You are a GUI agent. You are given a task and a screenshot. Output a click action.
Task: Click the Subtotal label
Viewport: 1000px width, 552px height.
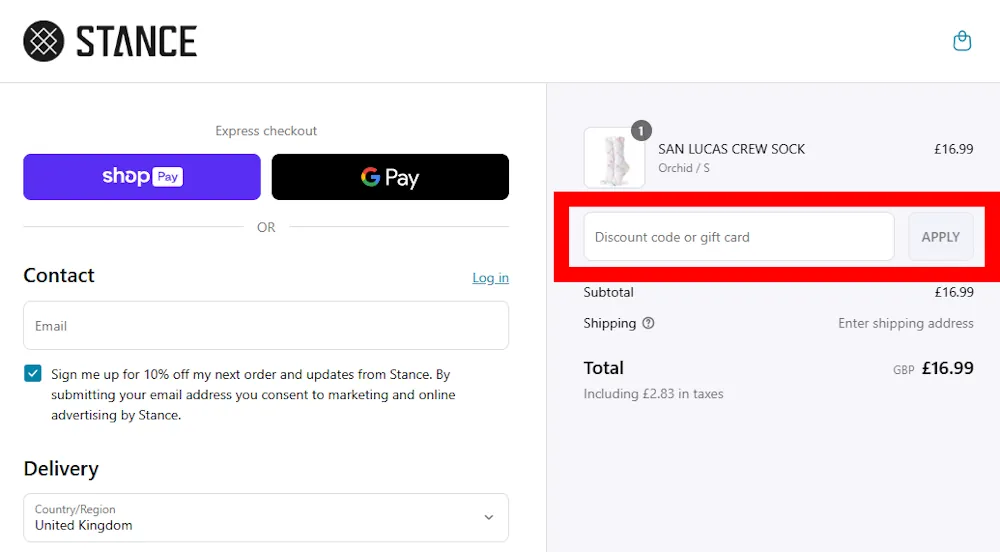[x=608, y=293]
